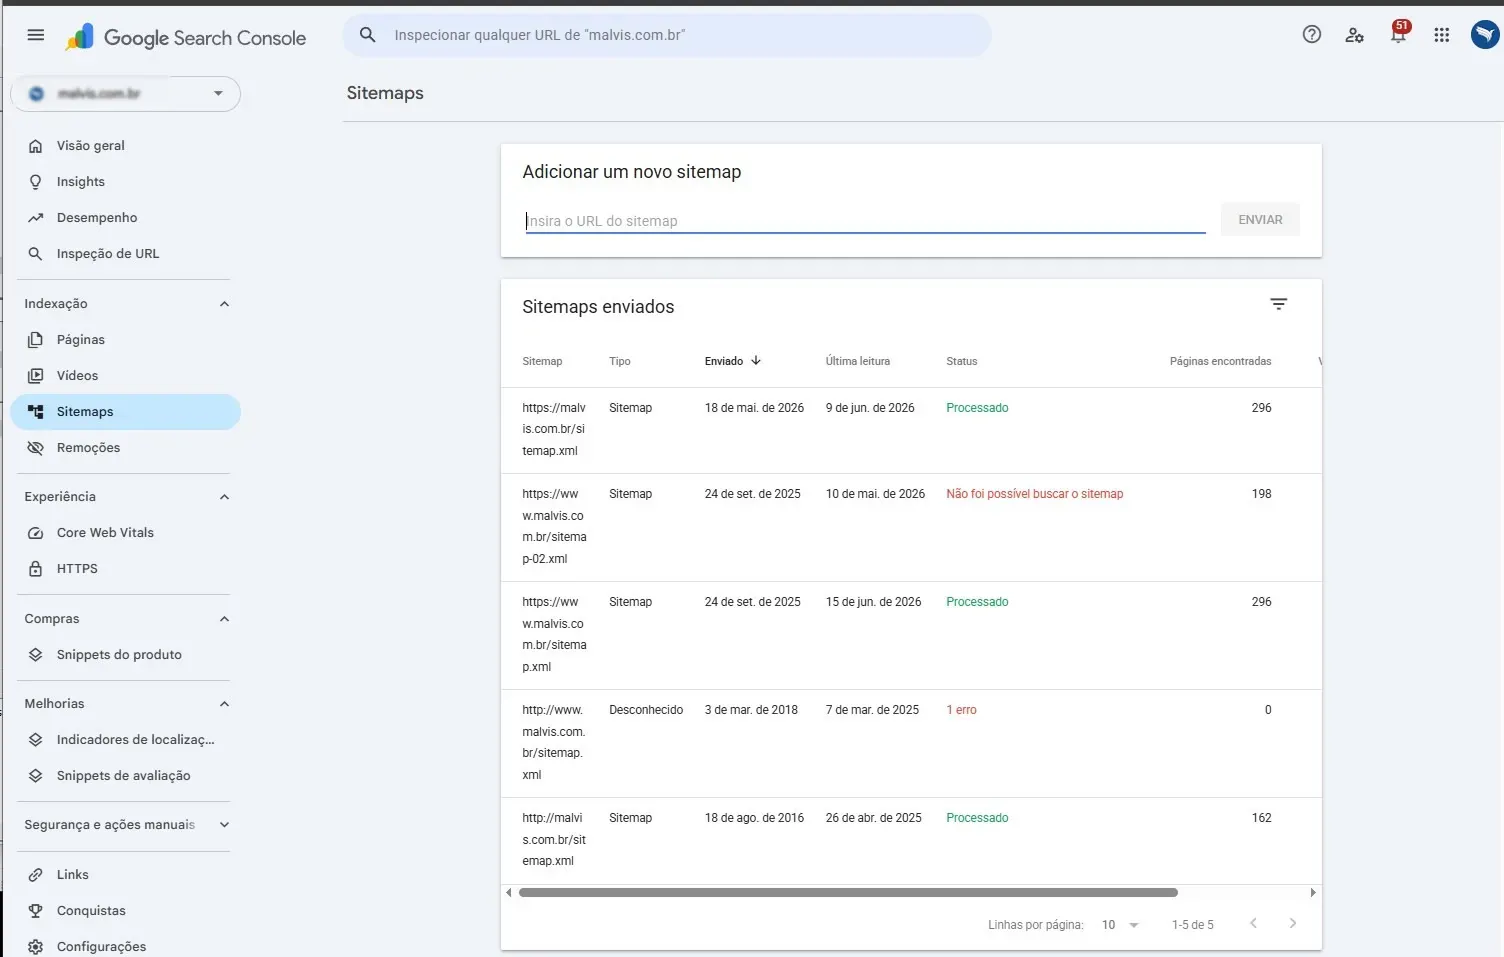Click the Tipo column header

[x=620, y=361]
